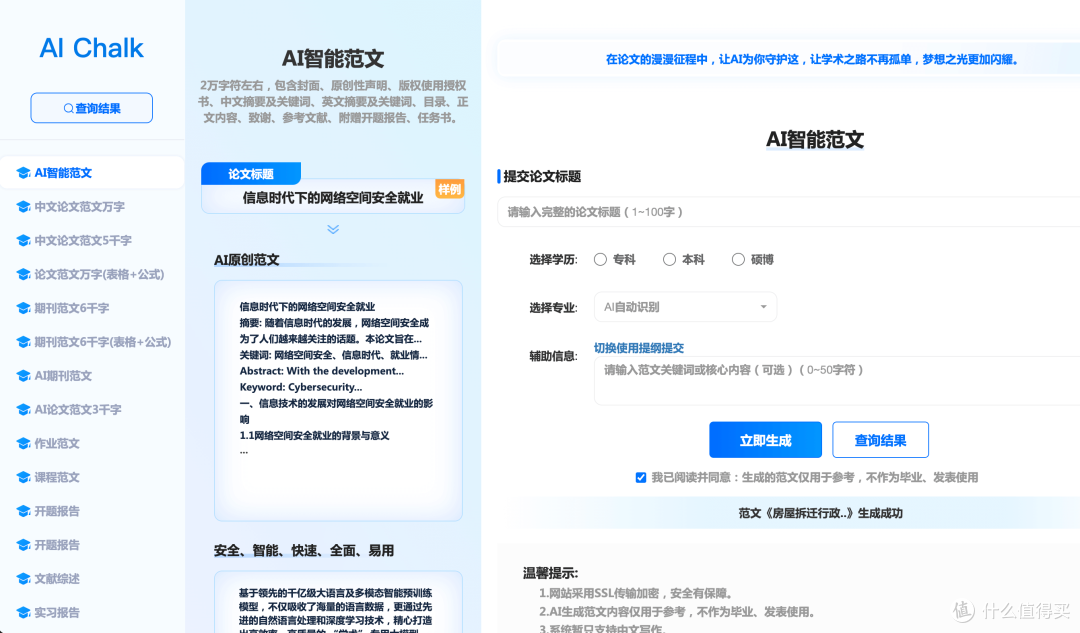
Task: Click the orange 样例 badge
Action: (x=450, y=189)
